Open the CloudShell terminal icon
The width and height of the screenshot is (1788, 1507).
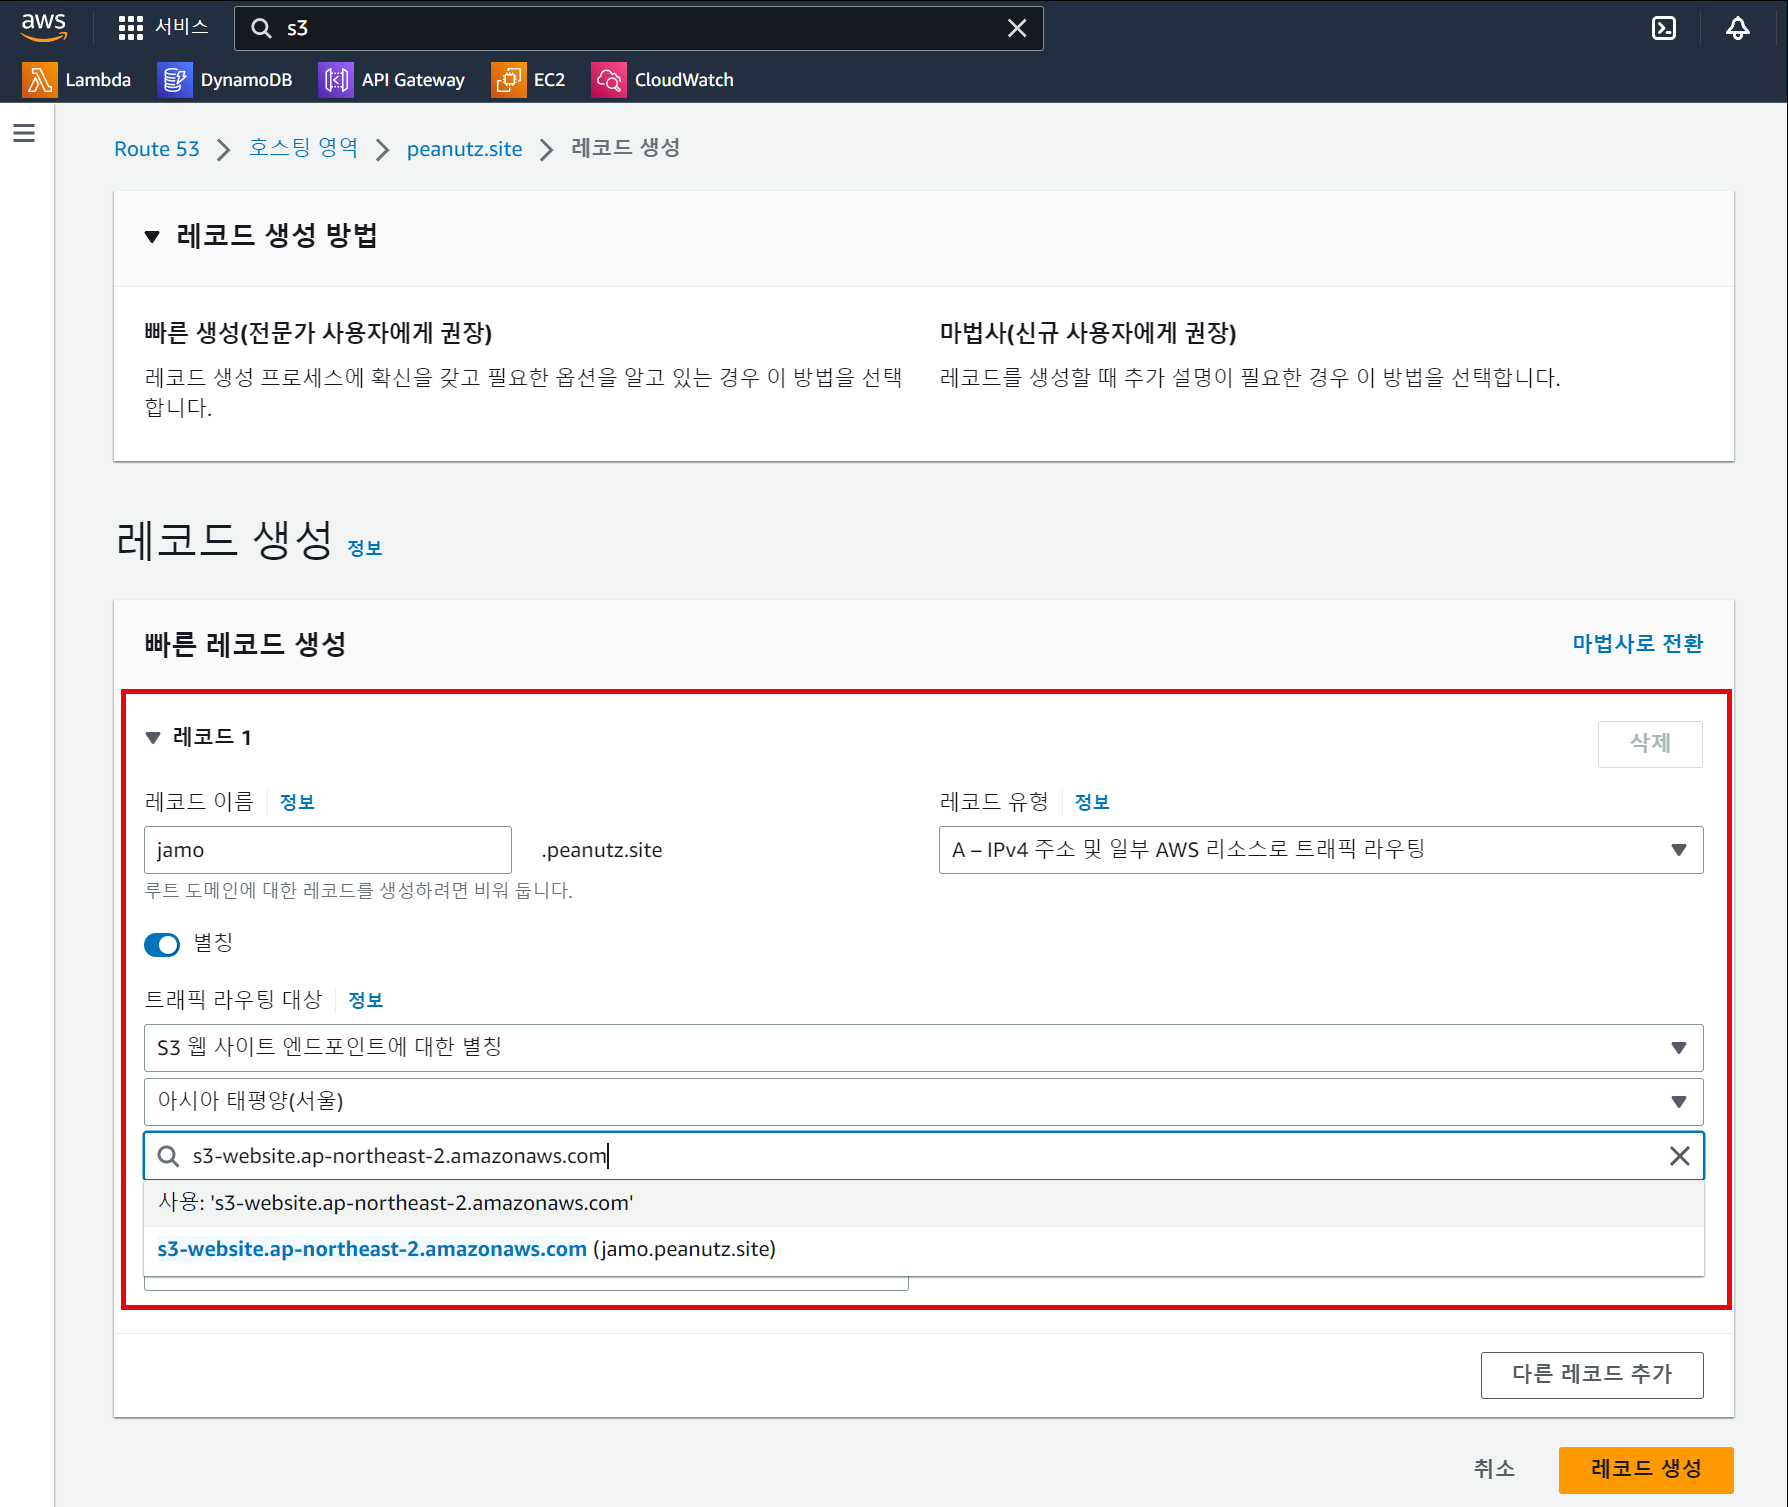click(x=1664, y=28)
